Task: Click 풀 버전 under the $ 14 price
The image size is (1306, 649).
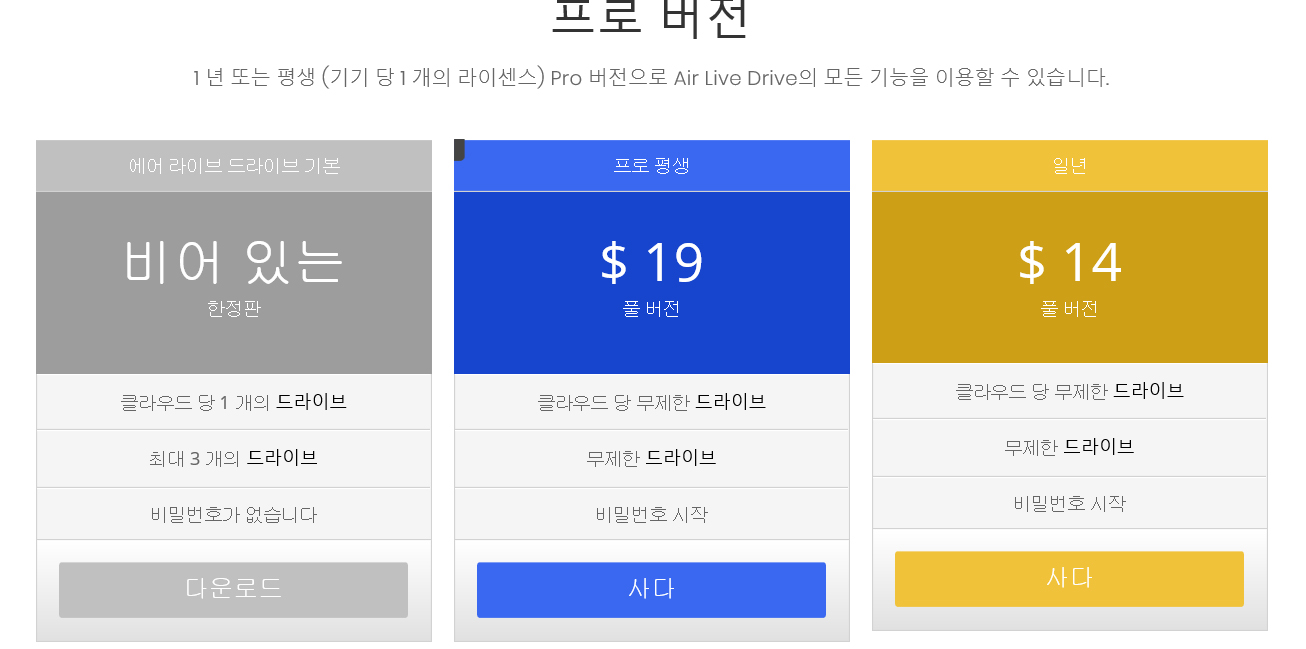Action: (1069, 309)
